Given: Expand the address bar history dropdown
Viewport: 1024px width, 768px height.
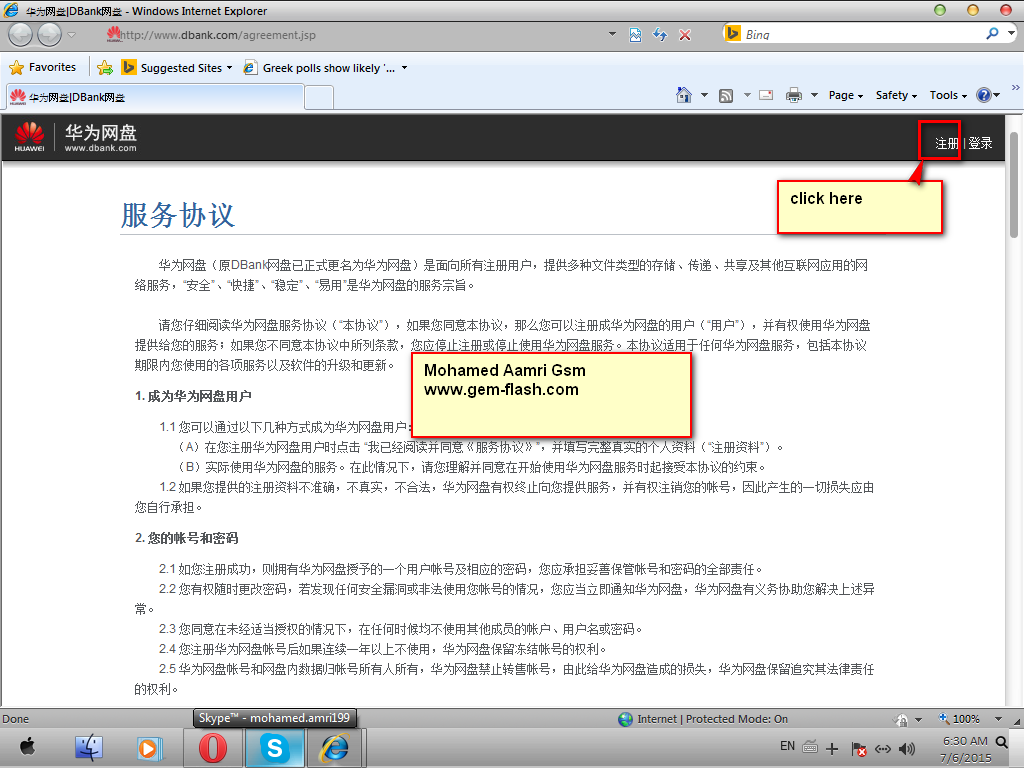Looking at the screenshot, I should coord(612,34).
